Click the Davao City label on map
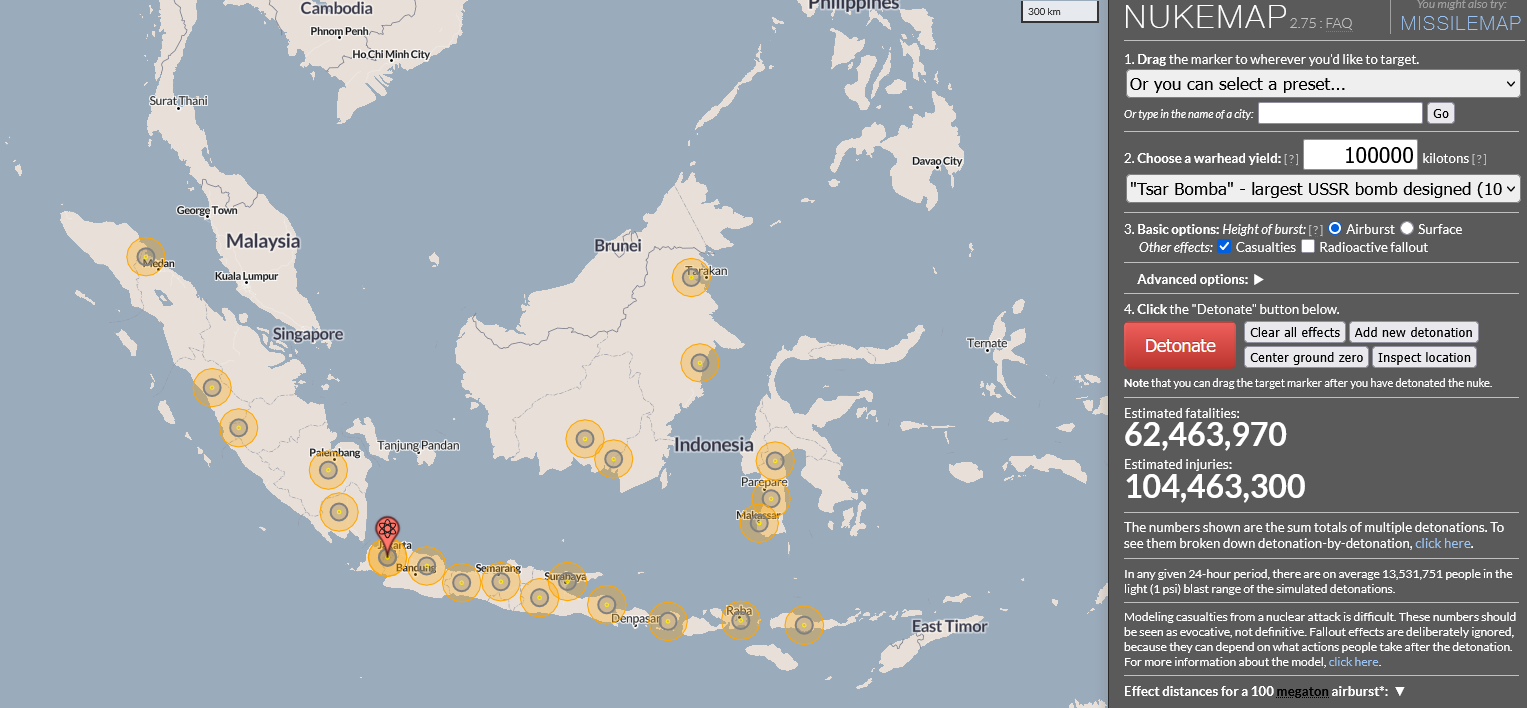1527x708 pixels. pos(937,161)
